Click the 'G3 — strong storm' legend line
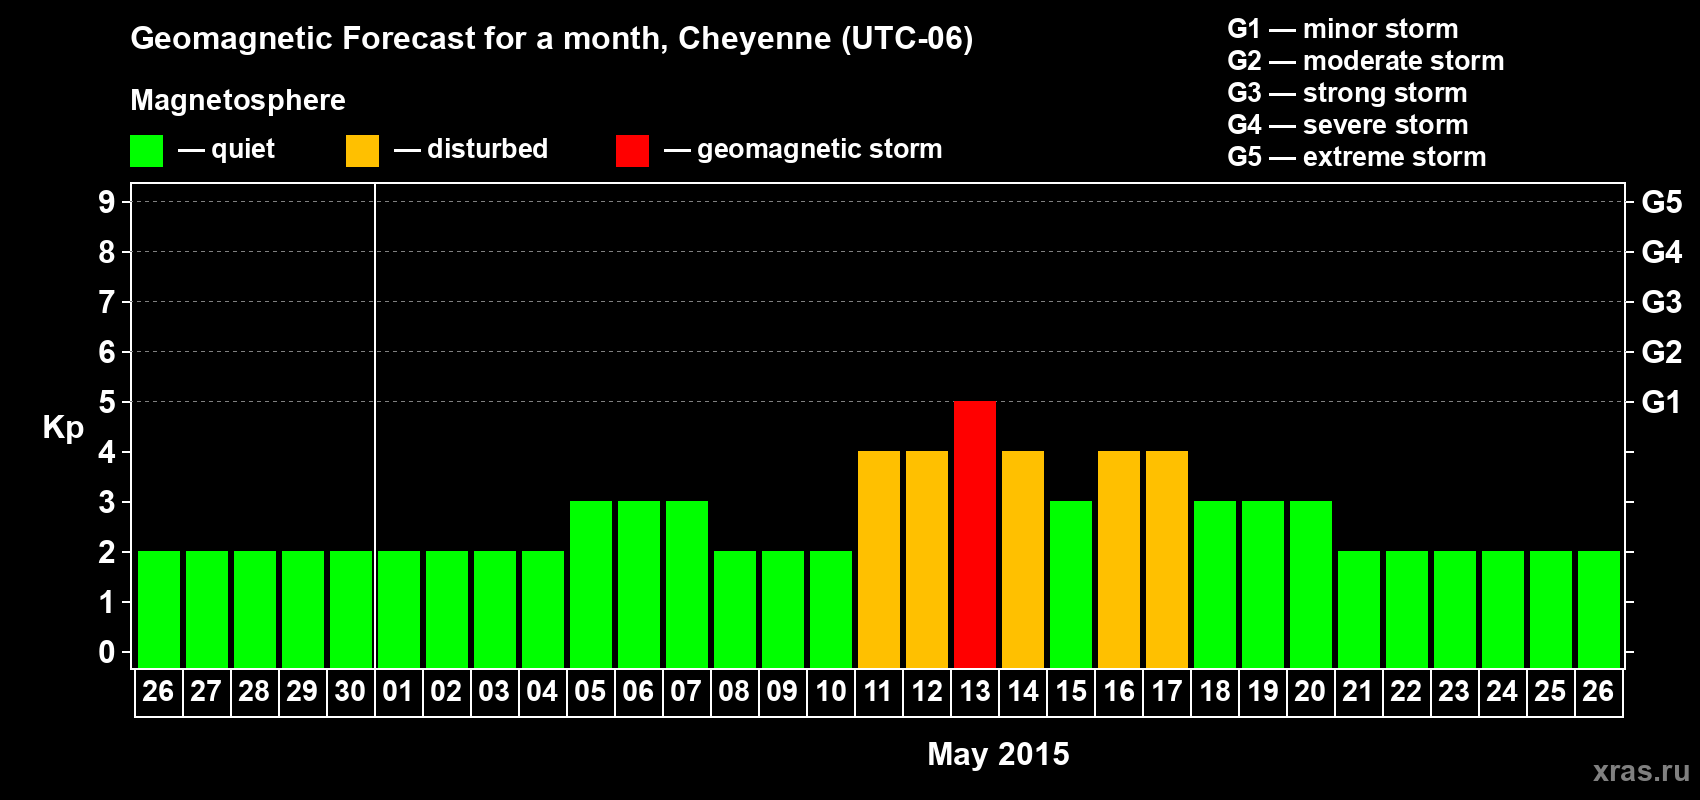 (1347, 93)
